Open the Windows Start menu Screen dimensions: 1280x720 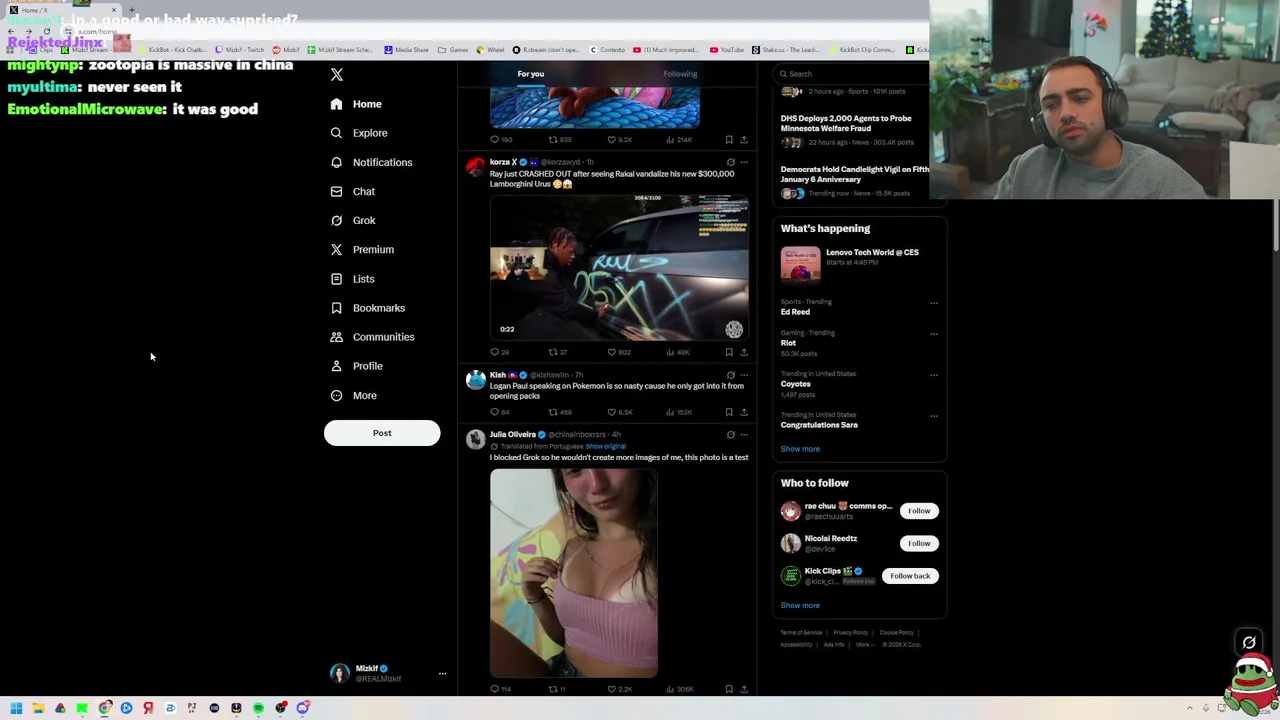pos(16,708)
